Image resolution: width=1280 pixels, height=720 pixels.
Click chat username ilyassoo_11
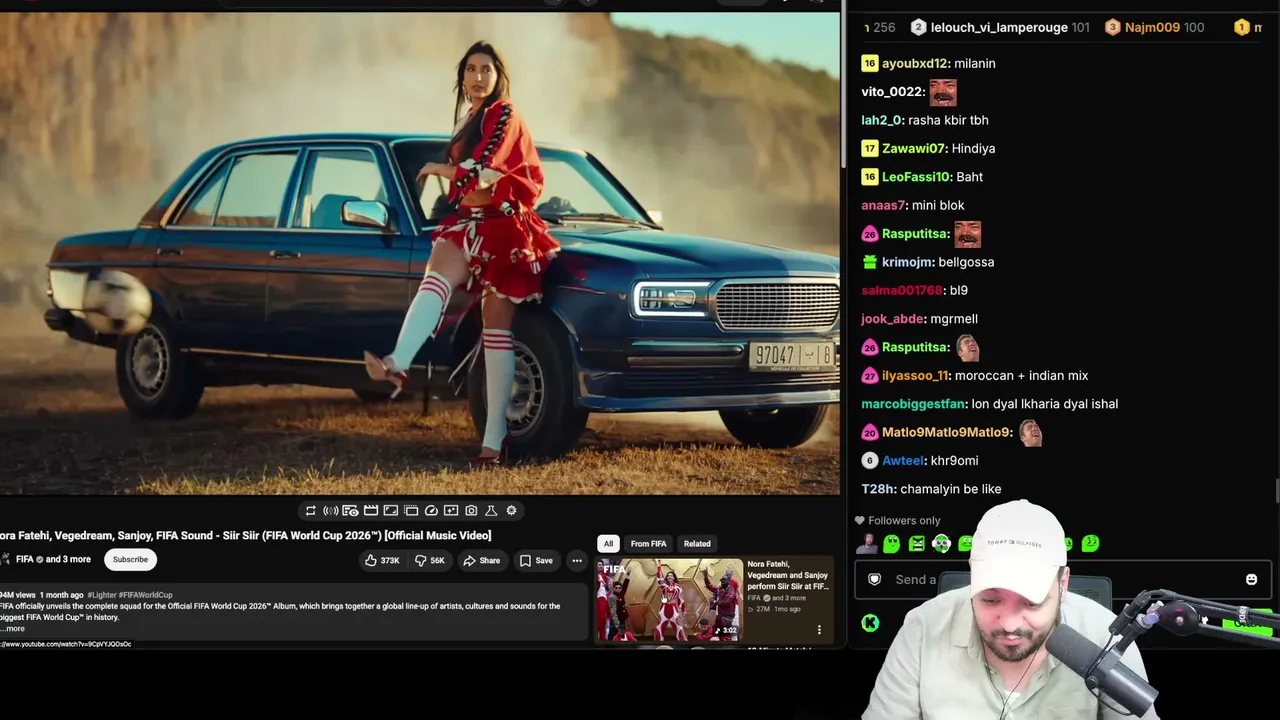point(915,376)
